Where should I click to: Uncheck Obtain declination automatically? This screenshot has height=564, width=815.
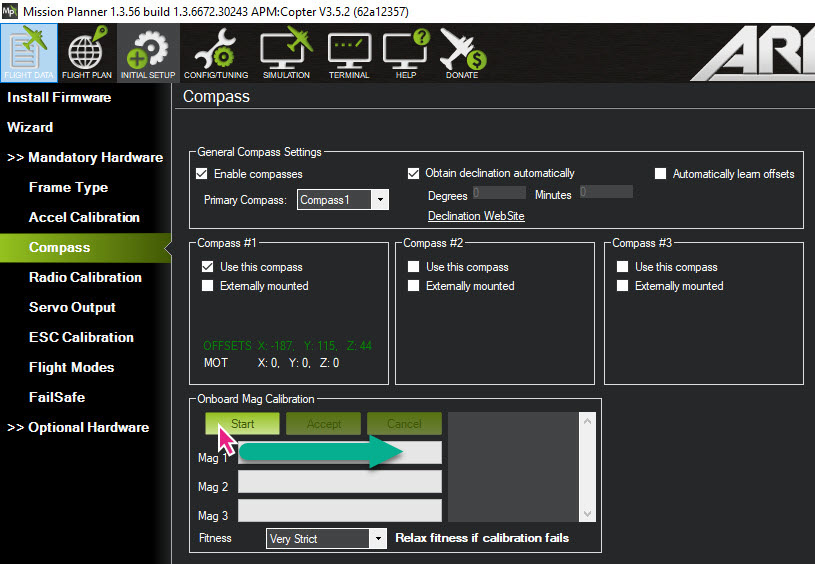pyautogui.click(x=414, y=173)
